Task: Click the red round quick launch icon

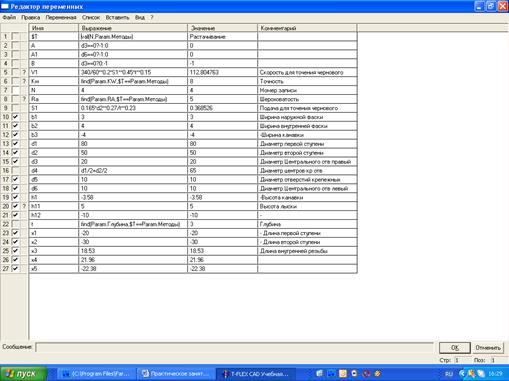Action: pos(367,374)
